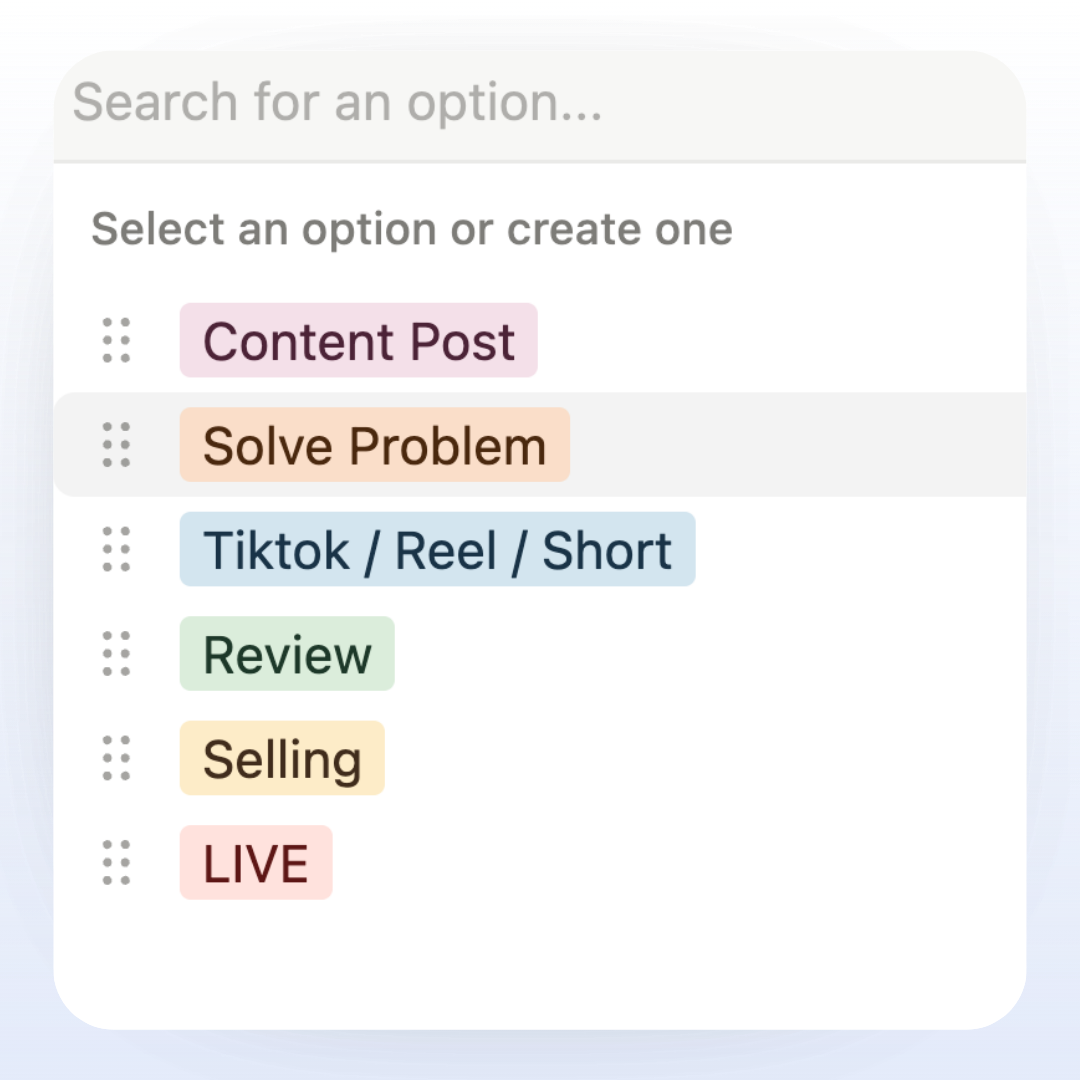The width and height of the screenshot is (1080, 1080).
Task: Click the drag handle beside Selling
Action: (117, 758)
